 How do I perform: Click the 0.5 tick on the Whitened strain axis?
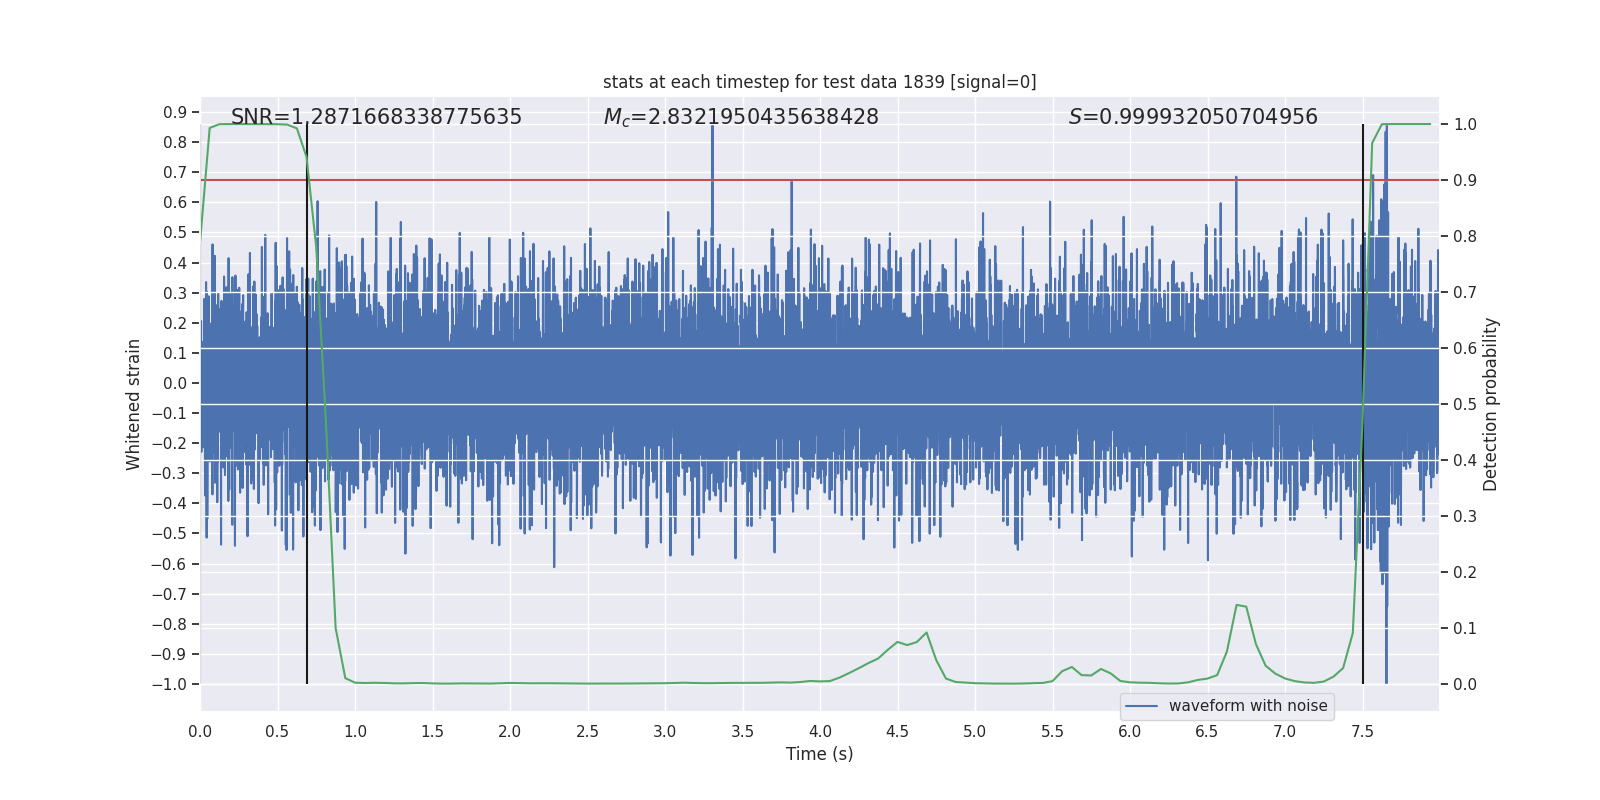(175, 232)
